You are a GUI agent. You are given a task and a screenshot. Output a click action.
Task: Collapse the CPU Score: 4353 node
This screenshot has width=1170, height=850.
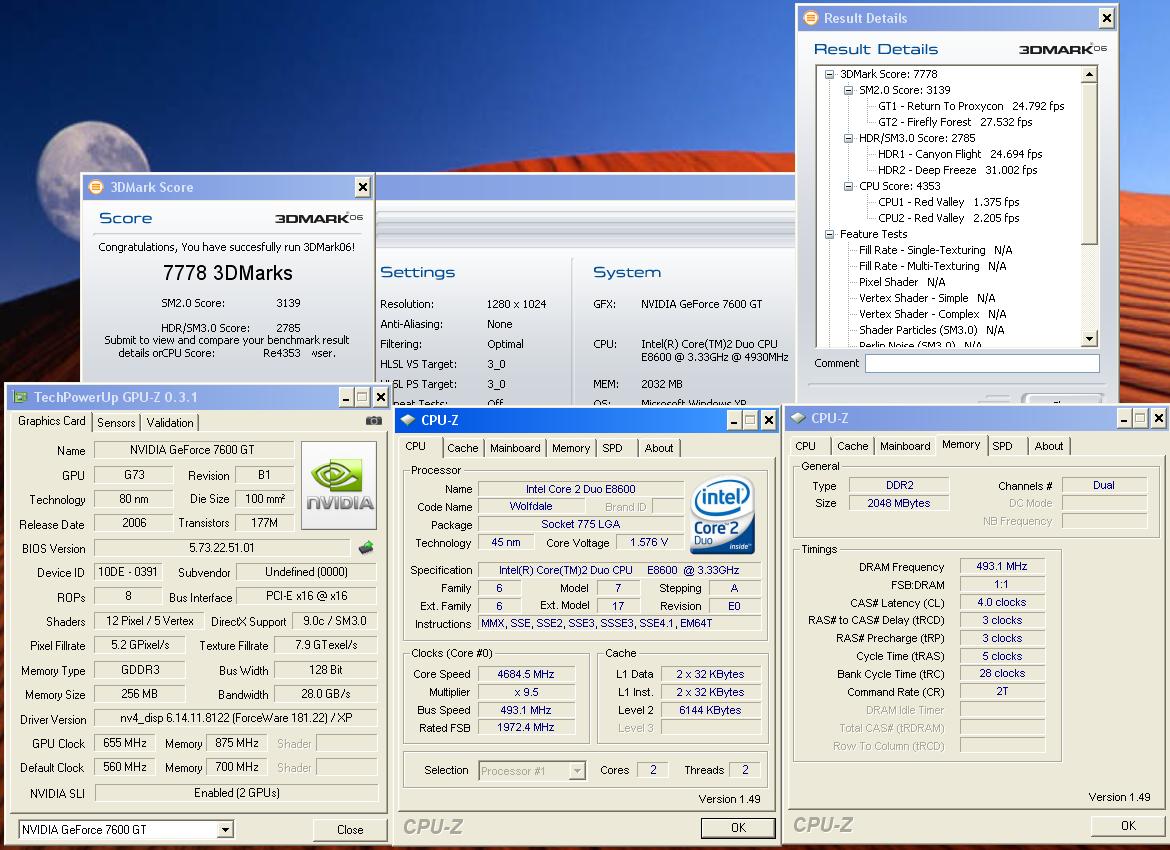point(848,186)
